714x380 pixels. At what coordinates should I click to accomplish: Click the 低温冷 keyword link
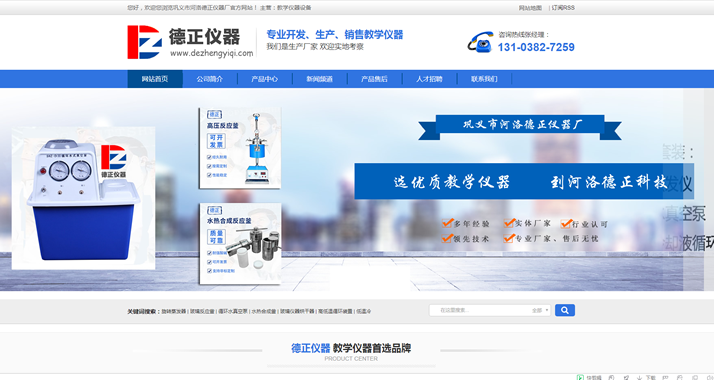[363, 311]
